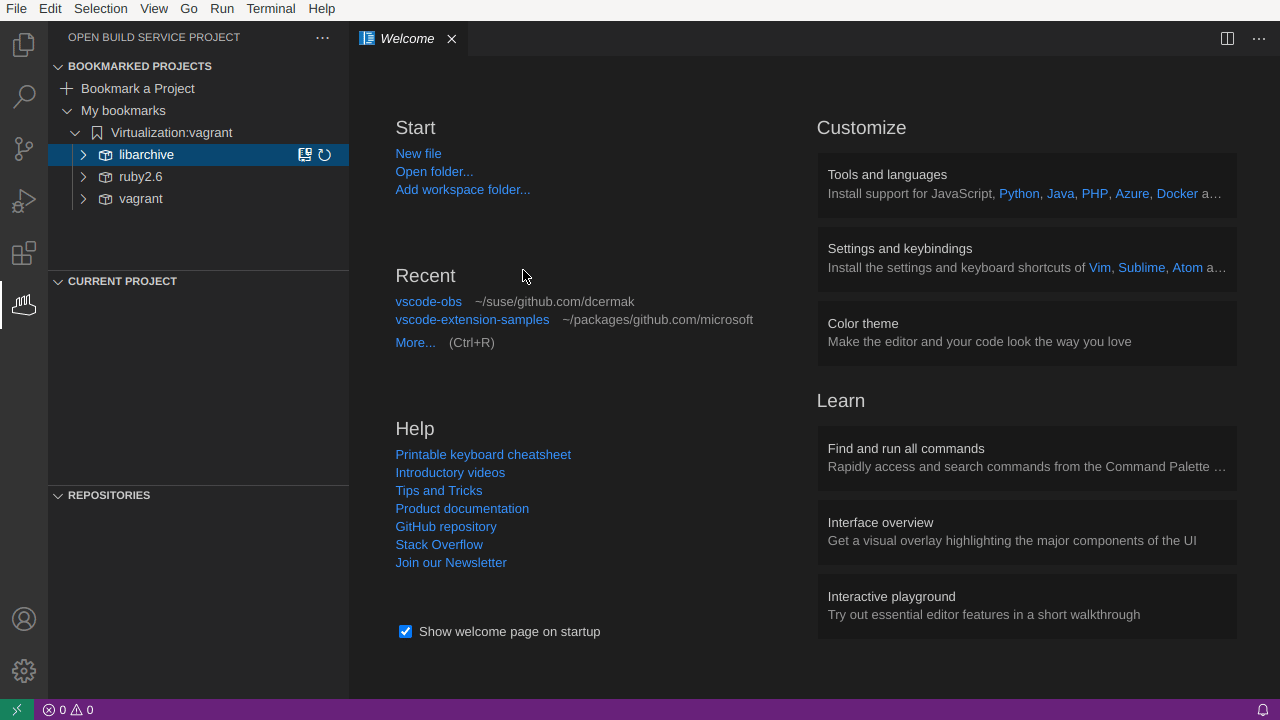1280x720 pixels.
Task: Open the Selection menu
Action: (101, 9)
